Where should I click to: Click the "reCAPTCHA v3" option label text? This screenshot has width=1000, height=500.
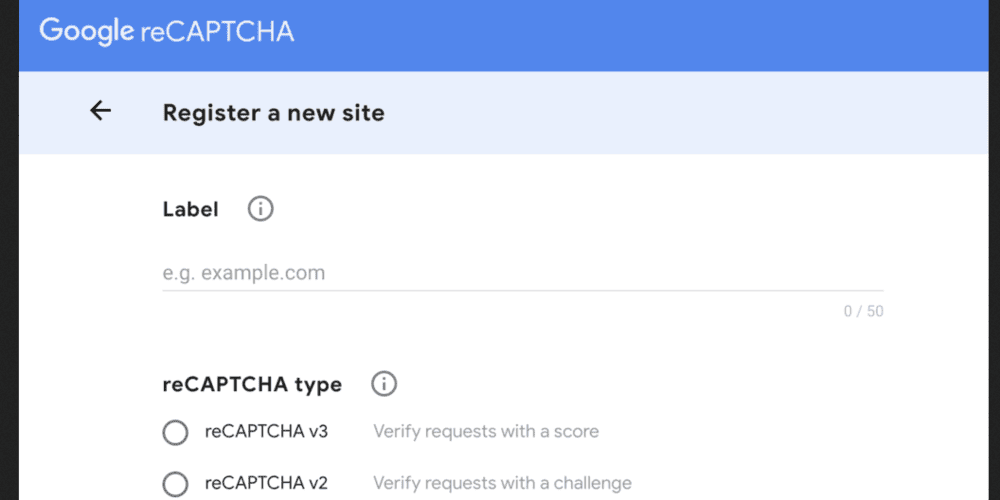point(266,432)
